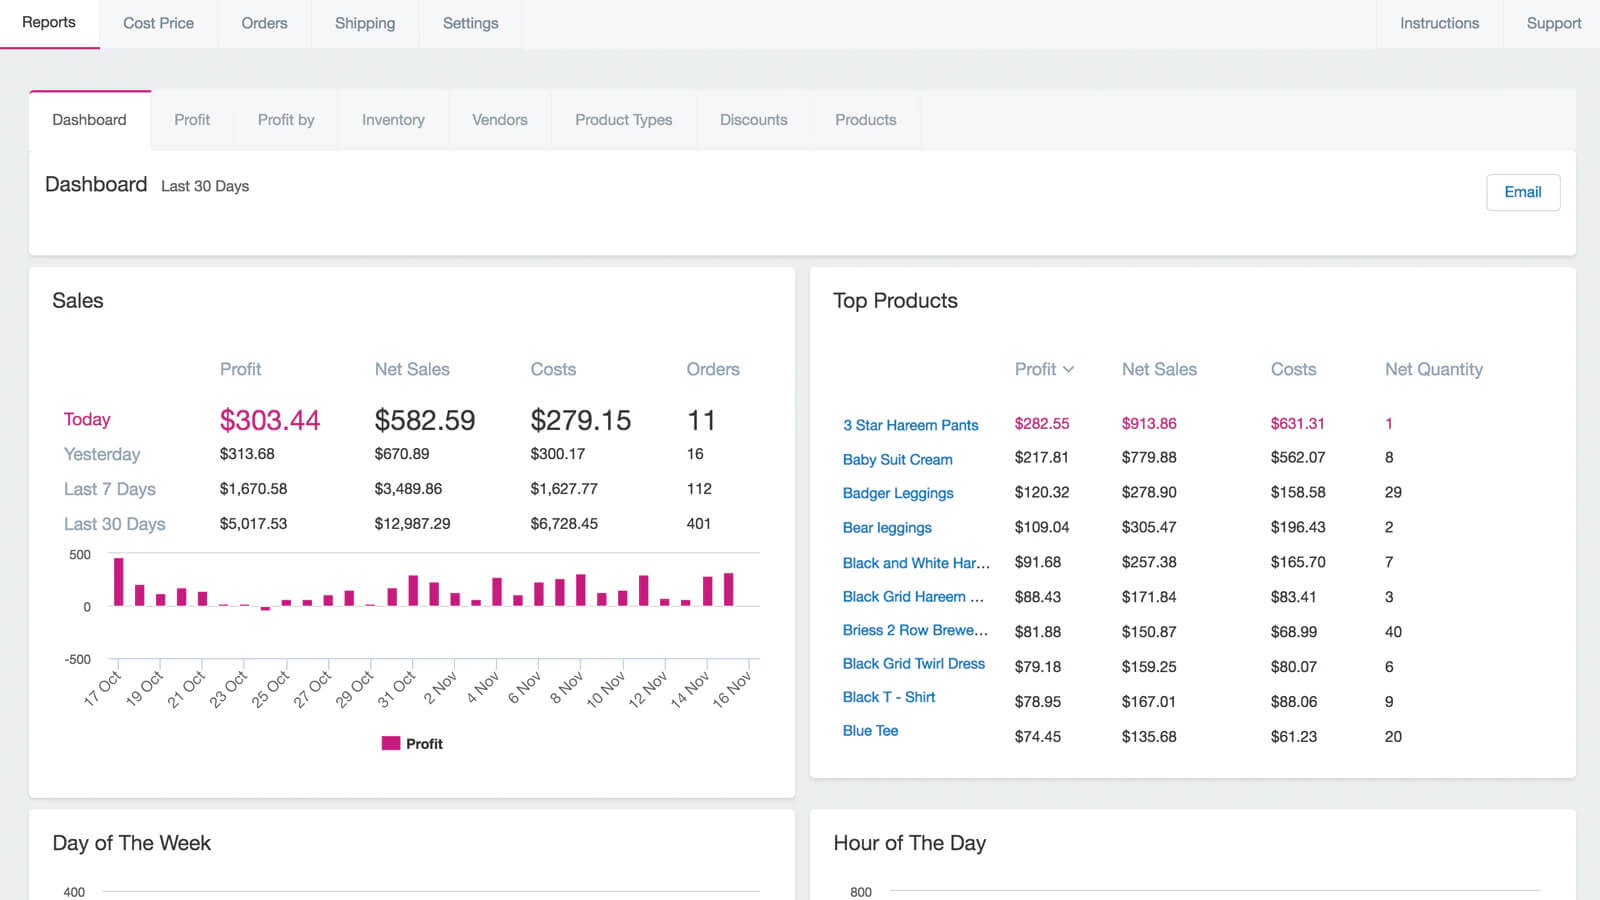Viewport: 1600px width, 900px height.
Task: Open the Inventory report tab
Action: point(393,119)
